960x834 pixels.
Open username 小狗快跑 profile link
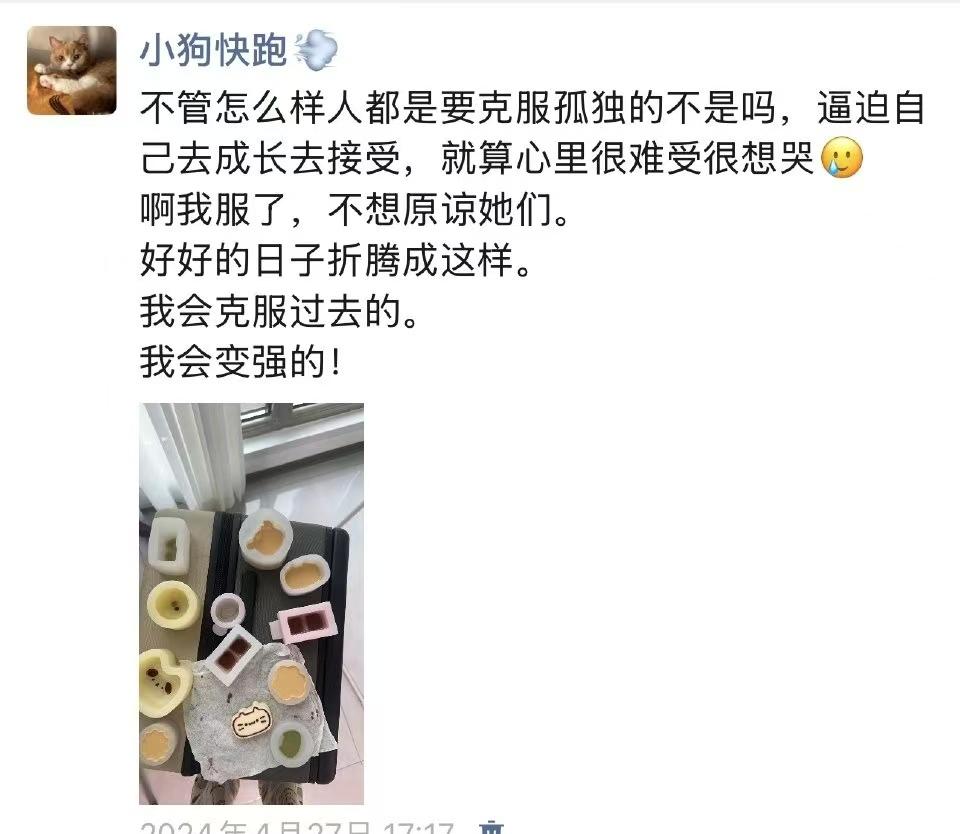214,50
